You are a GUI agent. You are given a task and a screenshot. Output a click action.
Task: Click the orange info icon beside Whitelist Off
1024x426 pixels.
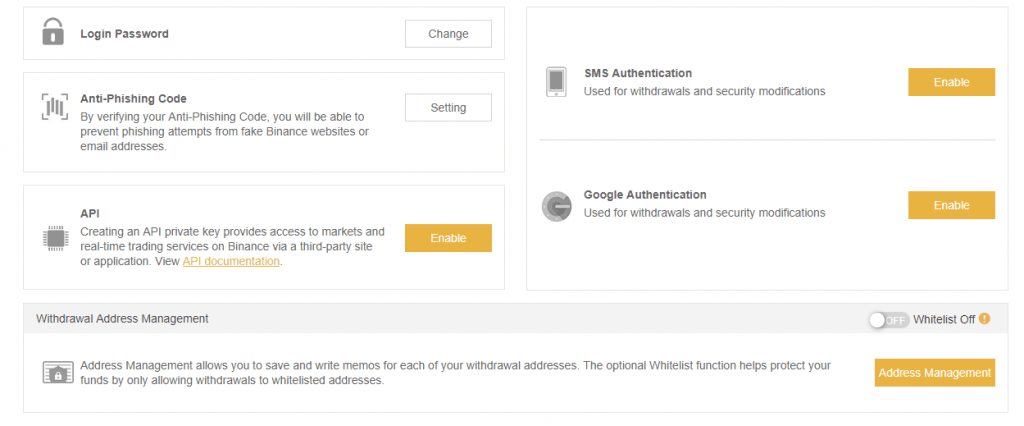[984, 319]
